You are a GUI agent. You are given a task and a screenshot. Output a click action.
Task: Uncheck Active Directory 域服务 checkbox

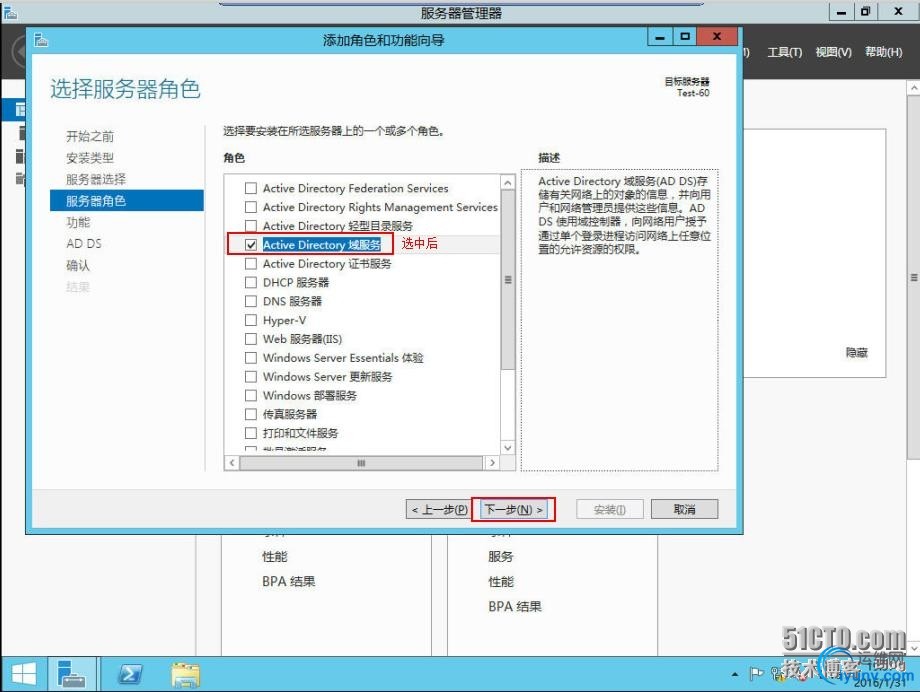tap(251, 245)
